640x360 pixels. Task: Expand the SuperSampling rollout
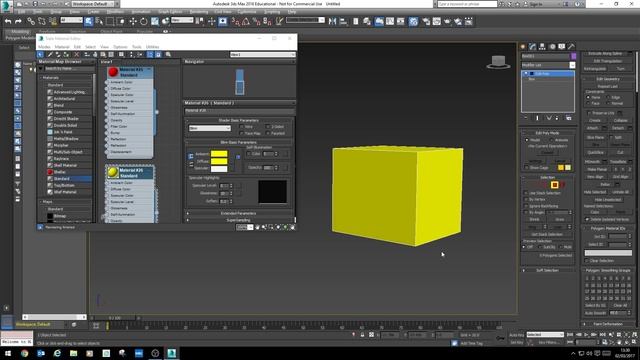click(239, 220)
